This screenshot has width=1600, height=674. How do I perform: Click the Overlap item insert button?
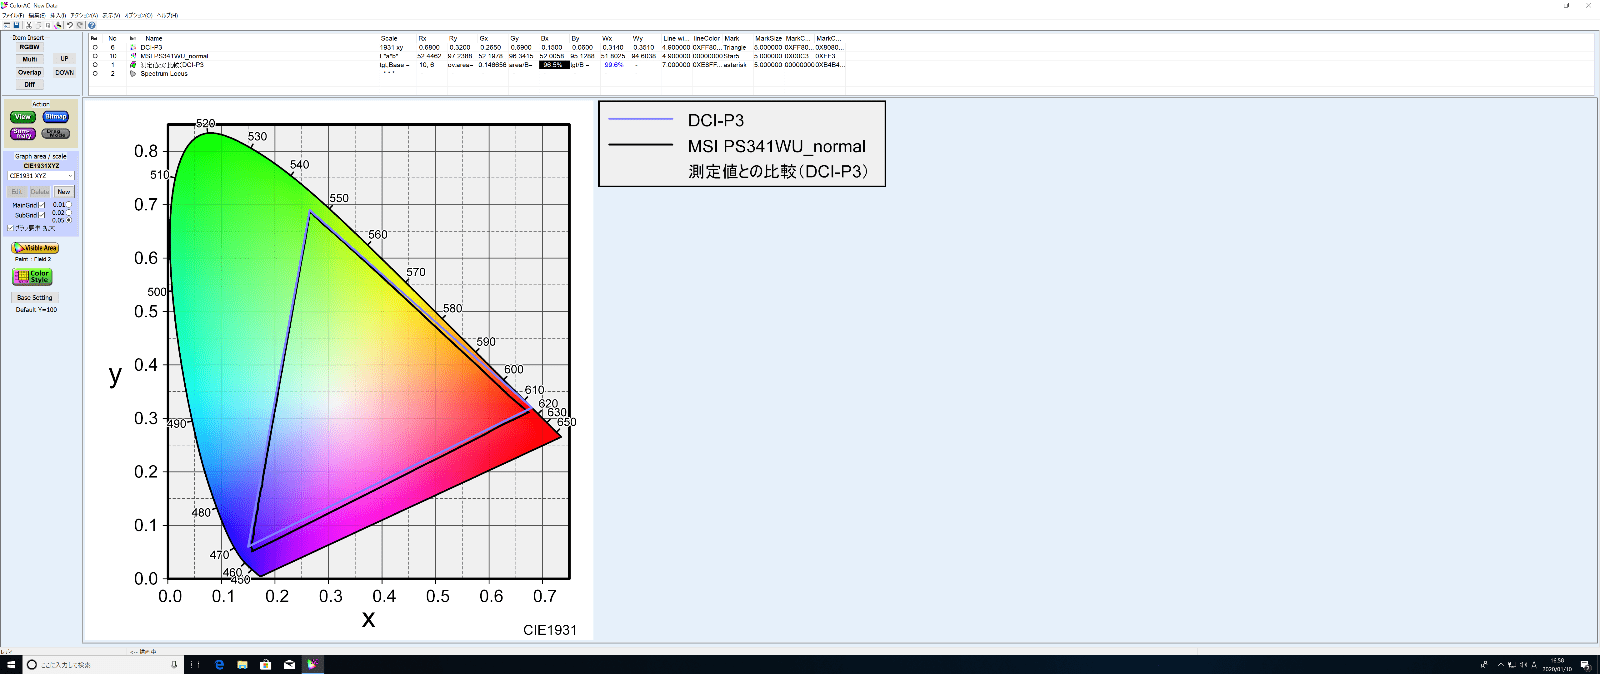pos(29,72)
